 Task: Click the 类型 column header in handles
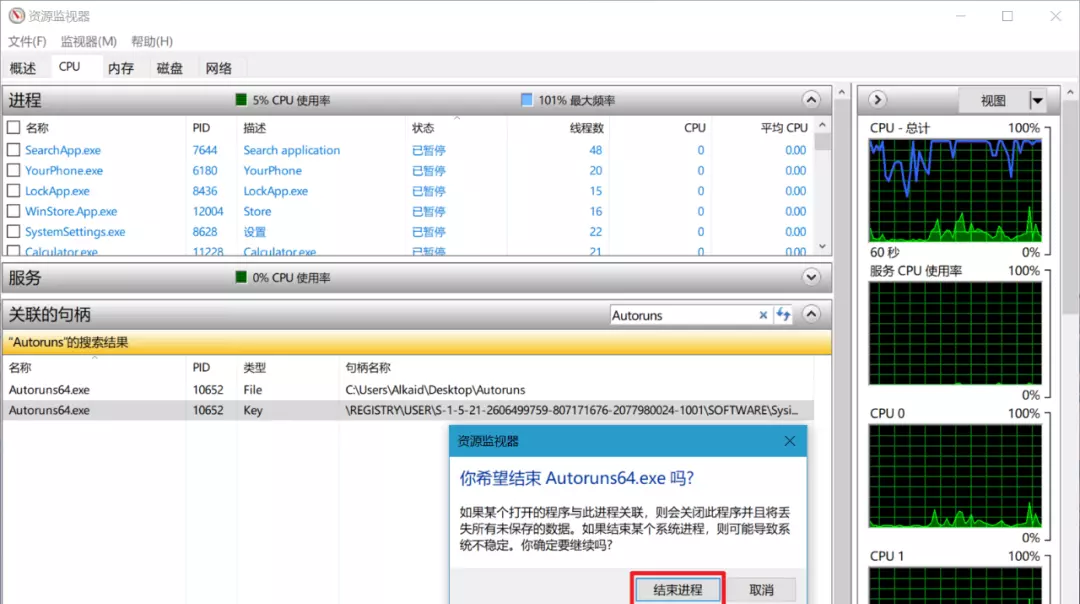click(254, 368)
